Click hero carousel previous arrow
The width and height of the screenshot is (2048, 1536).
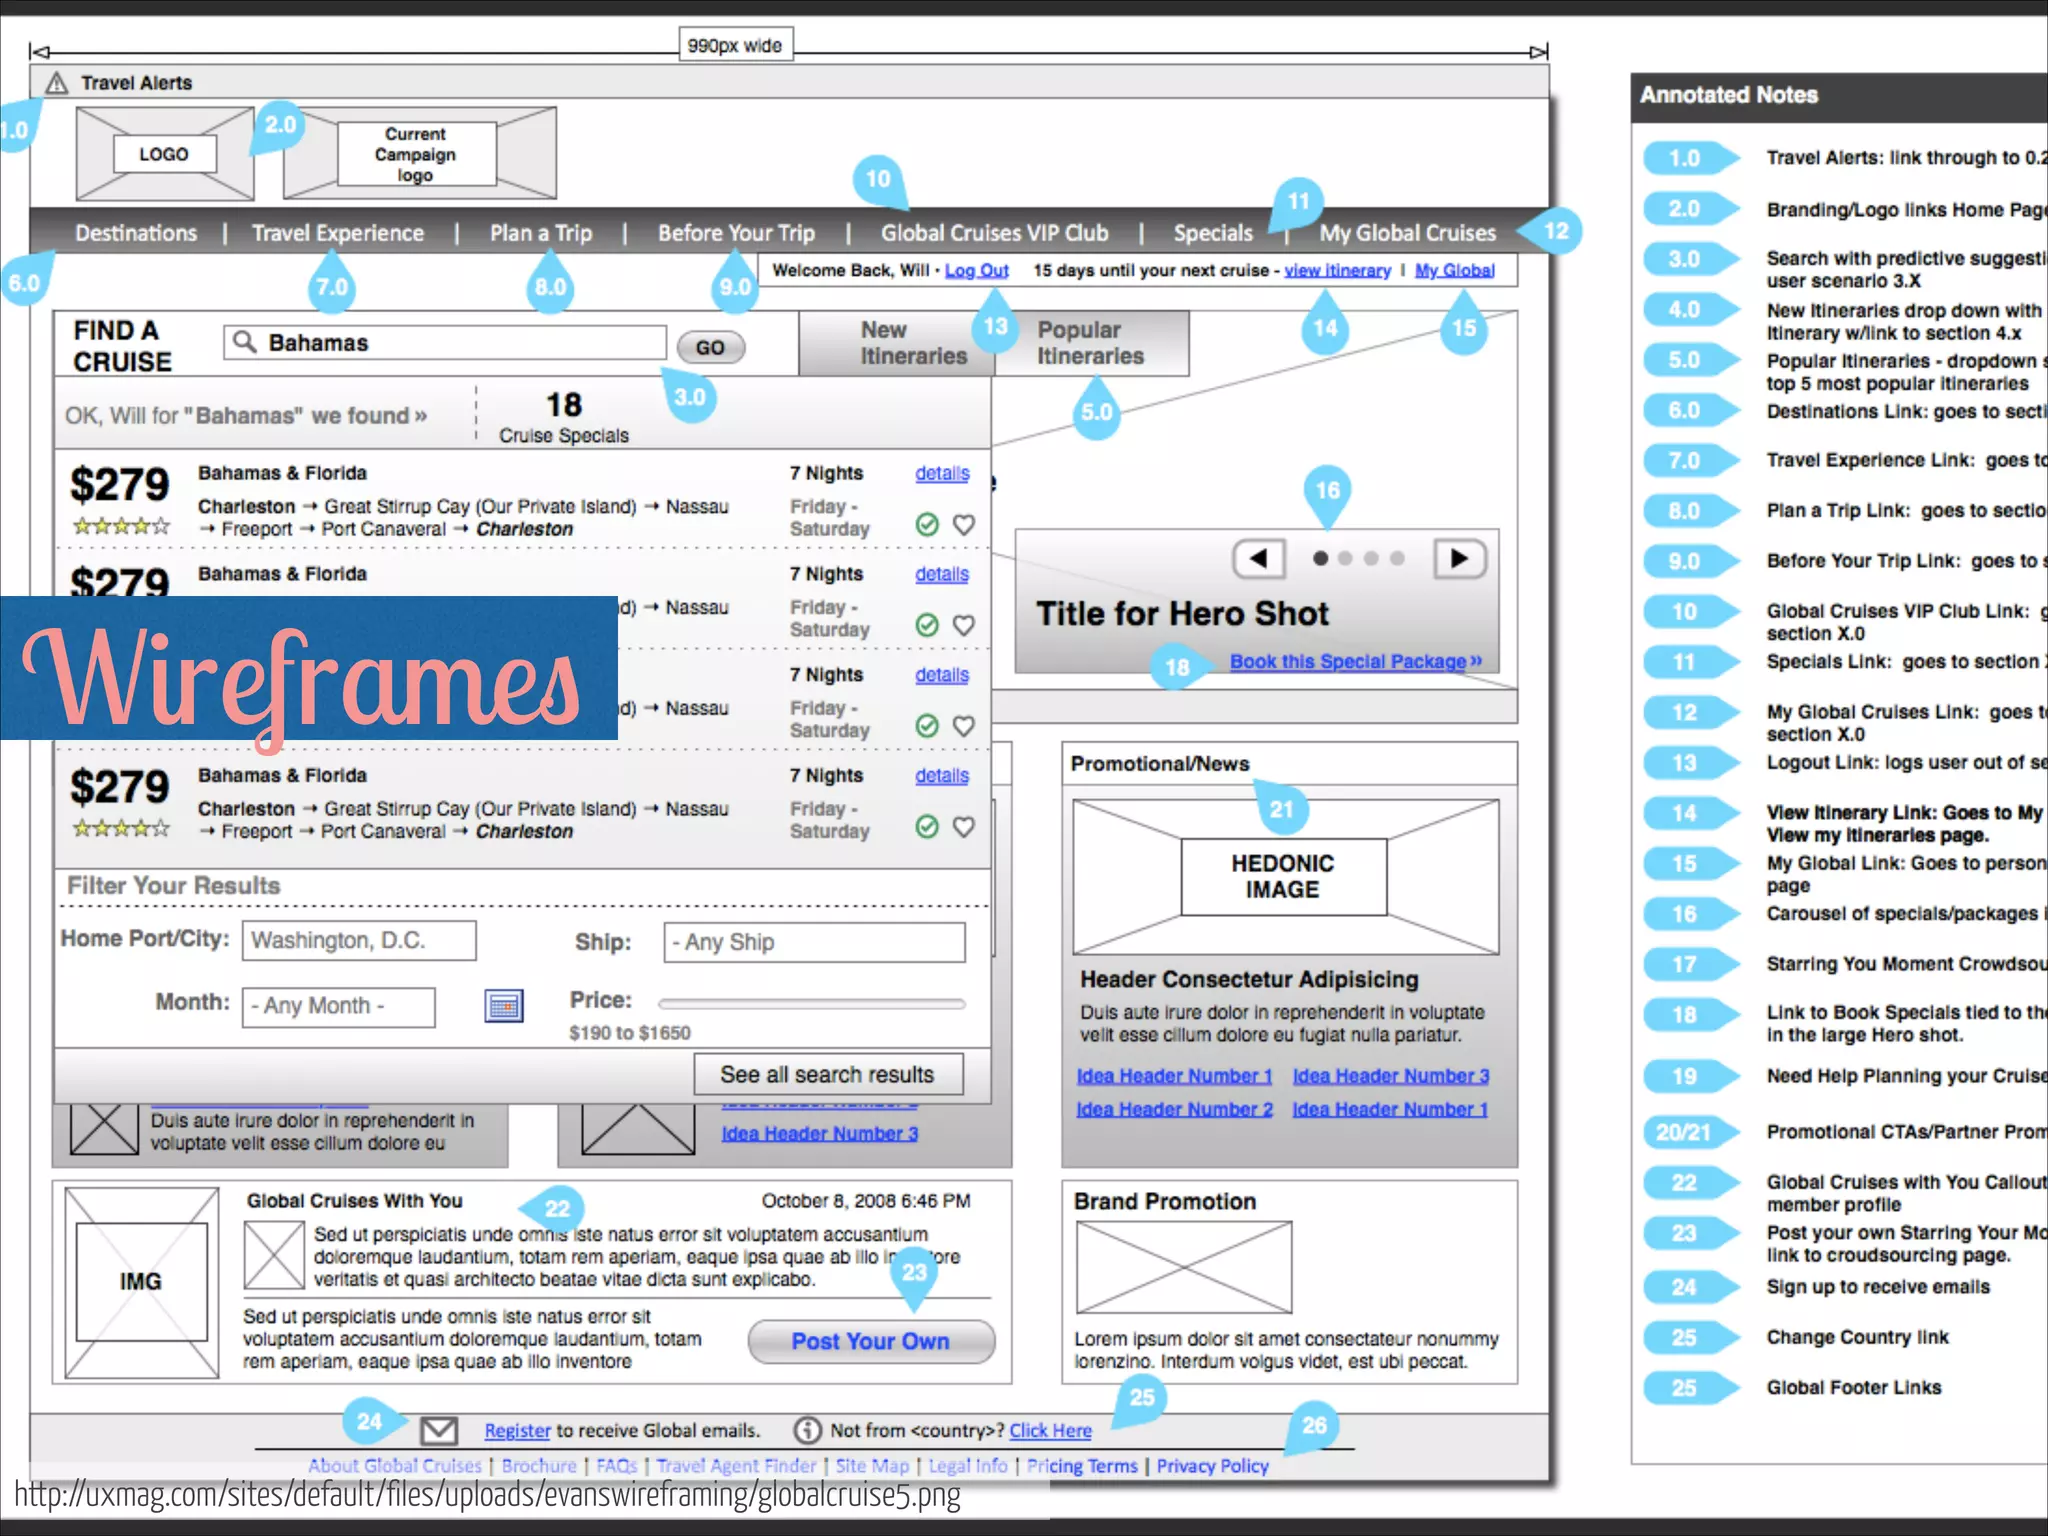point(1259,558)
